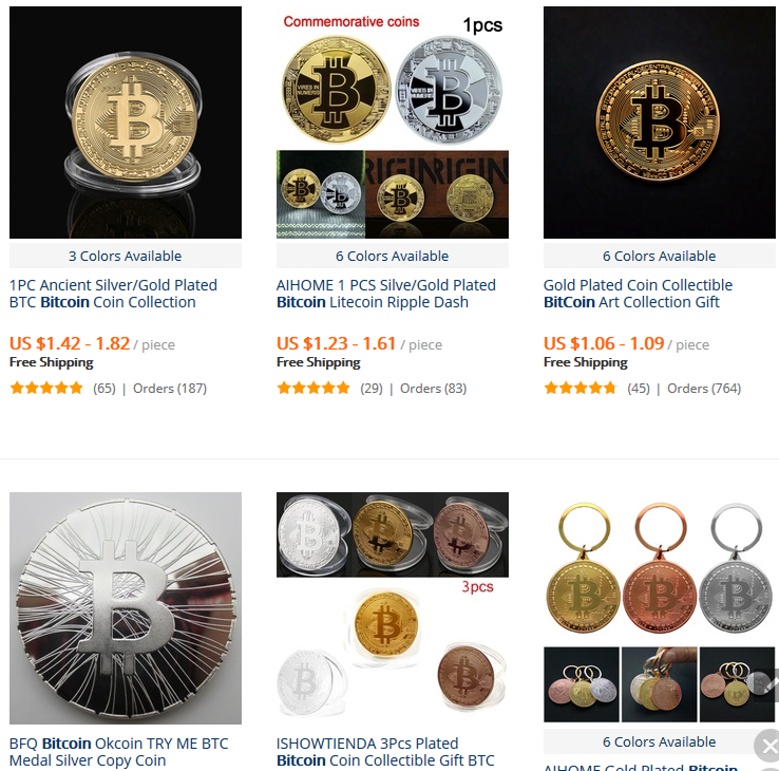Click '6 Colors Available' under keychain product
The width and height of the screenshot is (779, 771).
[659, 742]
